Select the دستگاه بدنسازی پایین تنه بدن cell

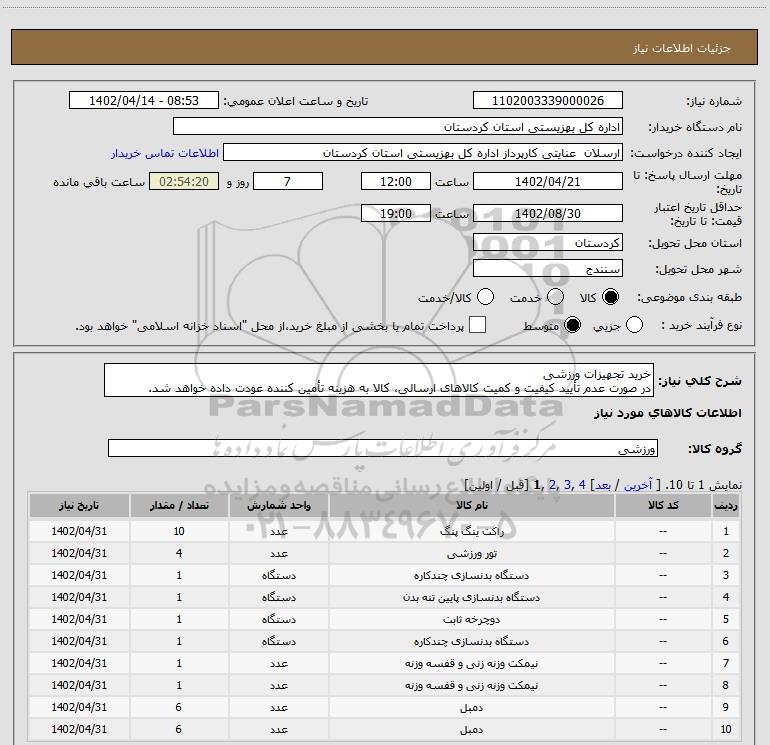(x=471, y=597)
